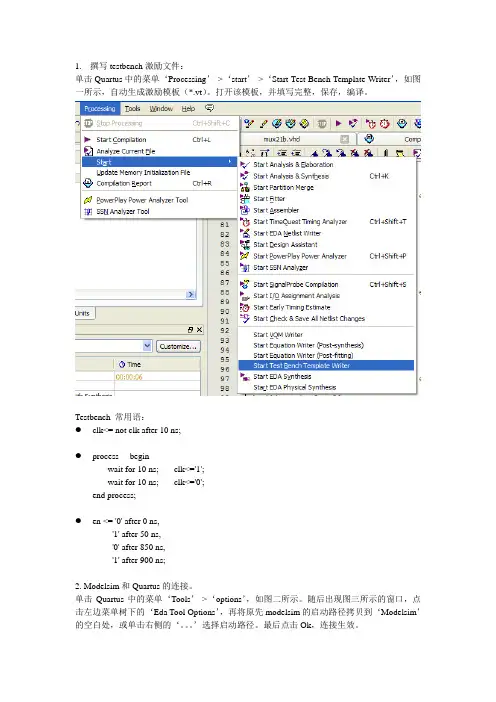Image resolution: width=496 pixels, height=702 pixels.
Task: Click the Start Fitter icon
Action: 245,198
